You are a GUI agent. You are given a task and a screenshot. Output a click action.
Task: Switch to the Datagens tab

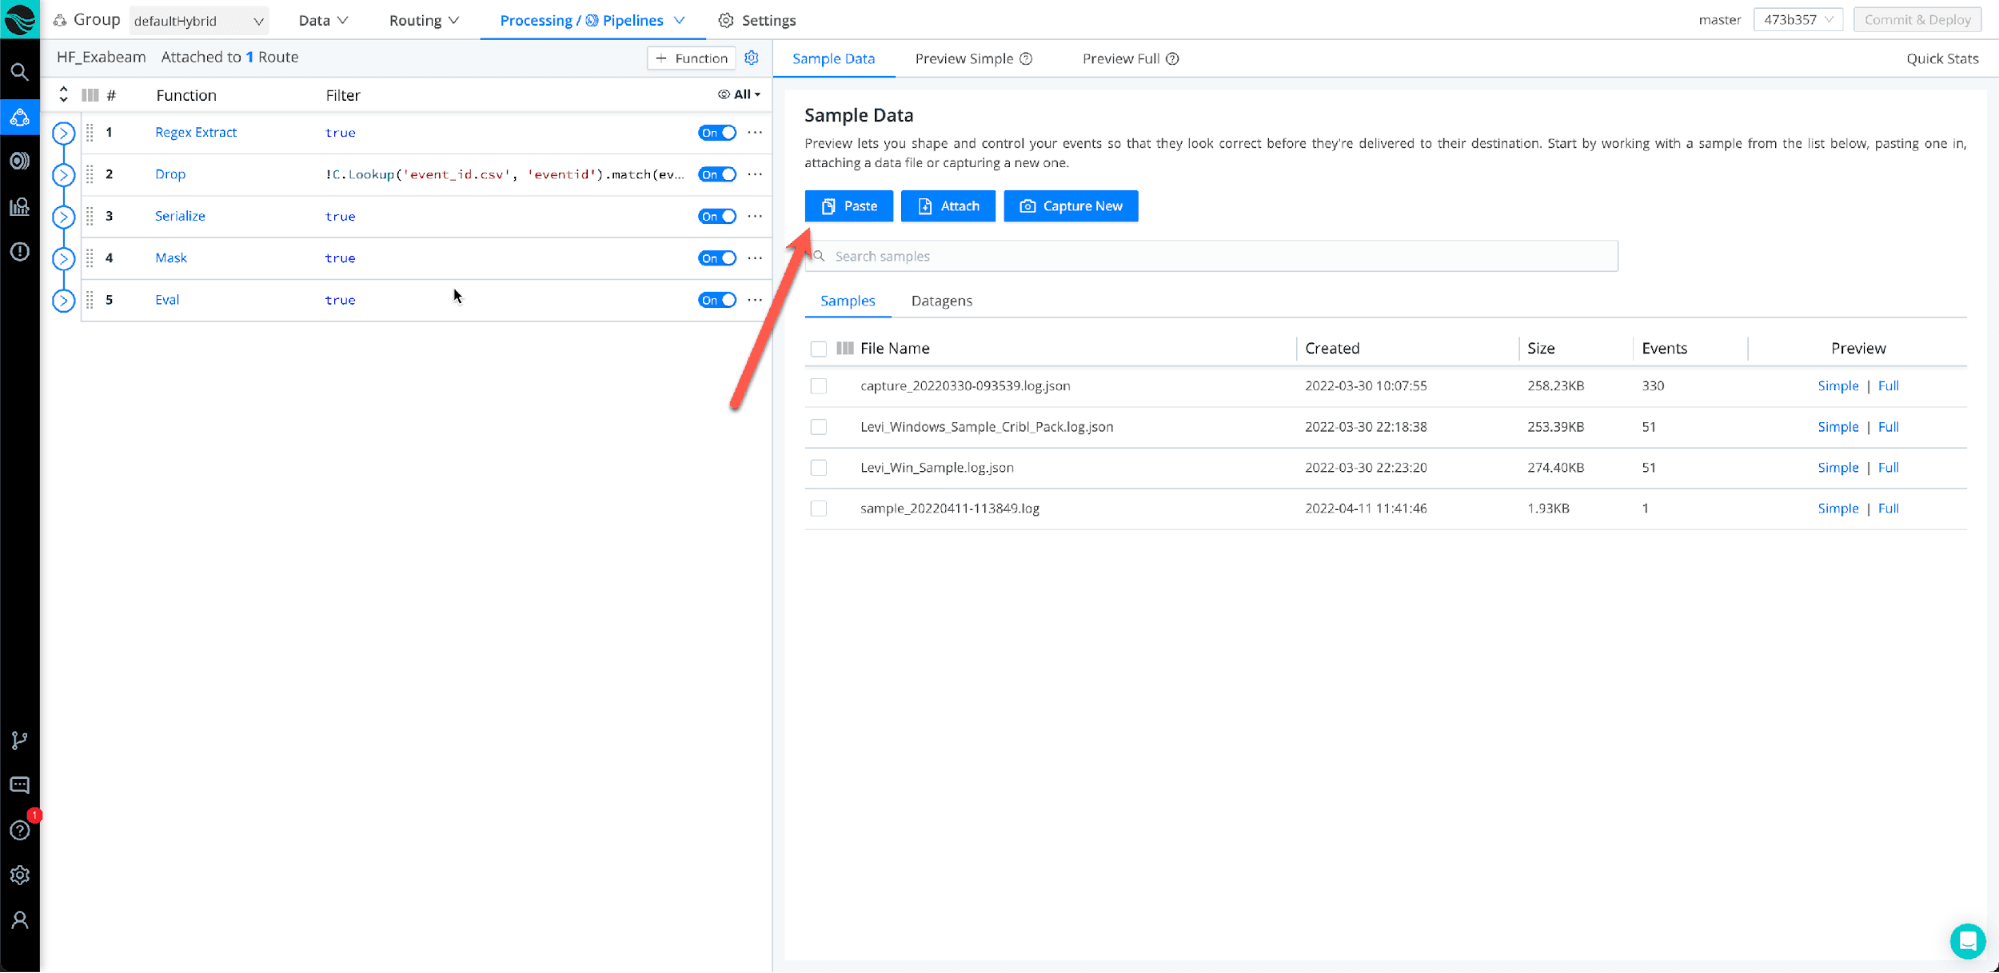click(x=941, y=301)
